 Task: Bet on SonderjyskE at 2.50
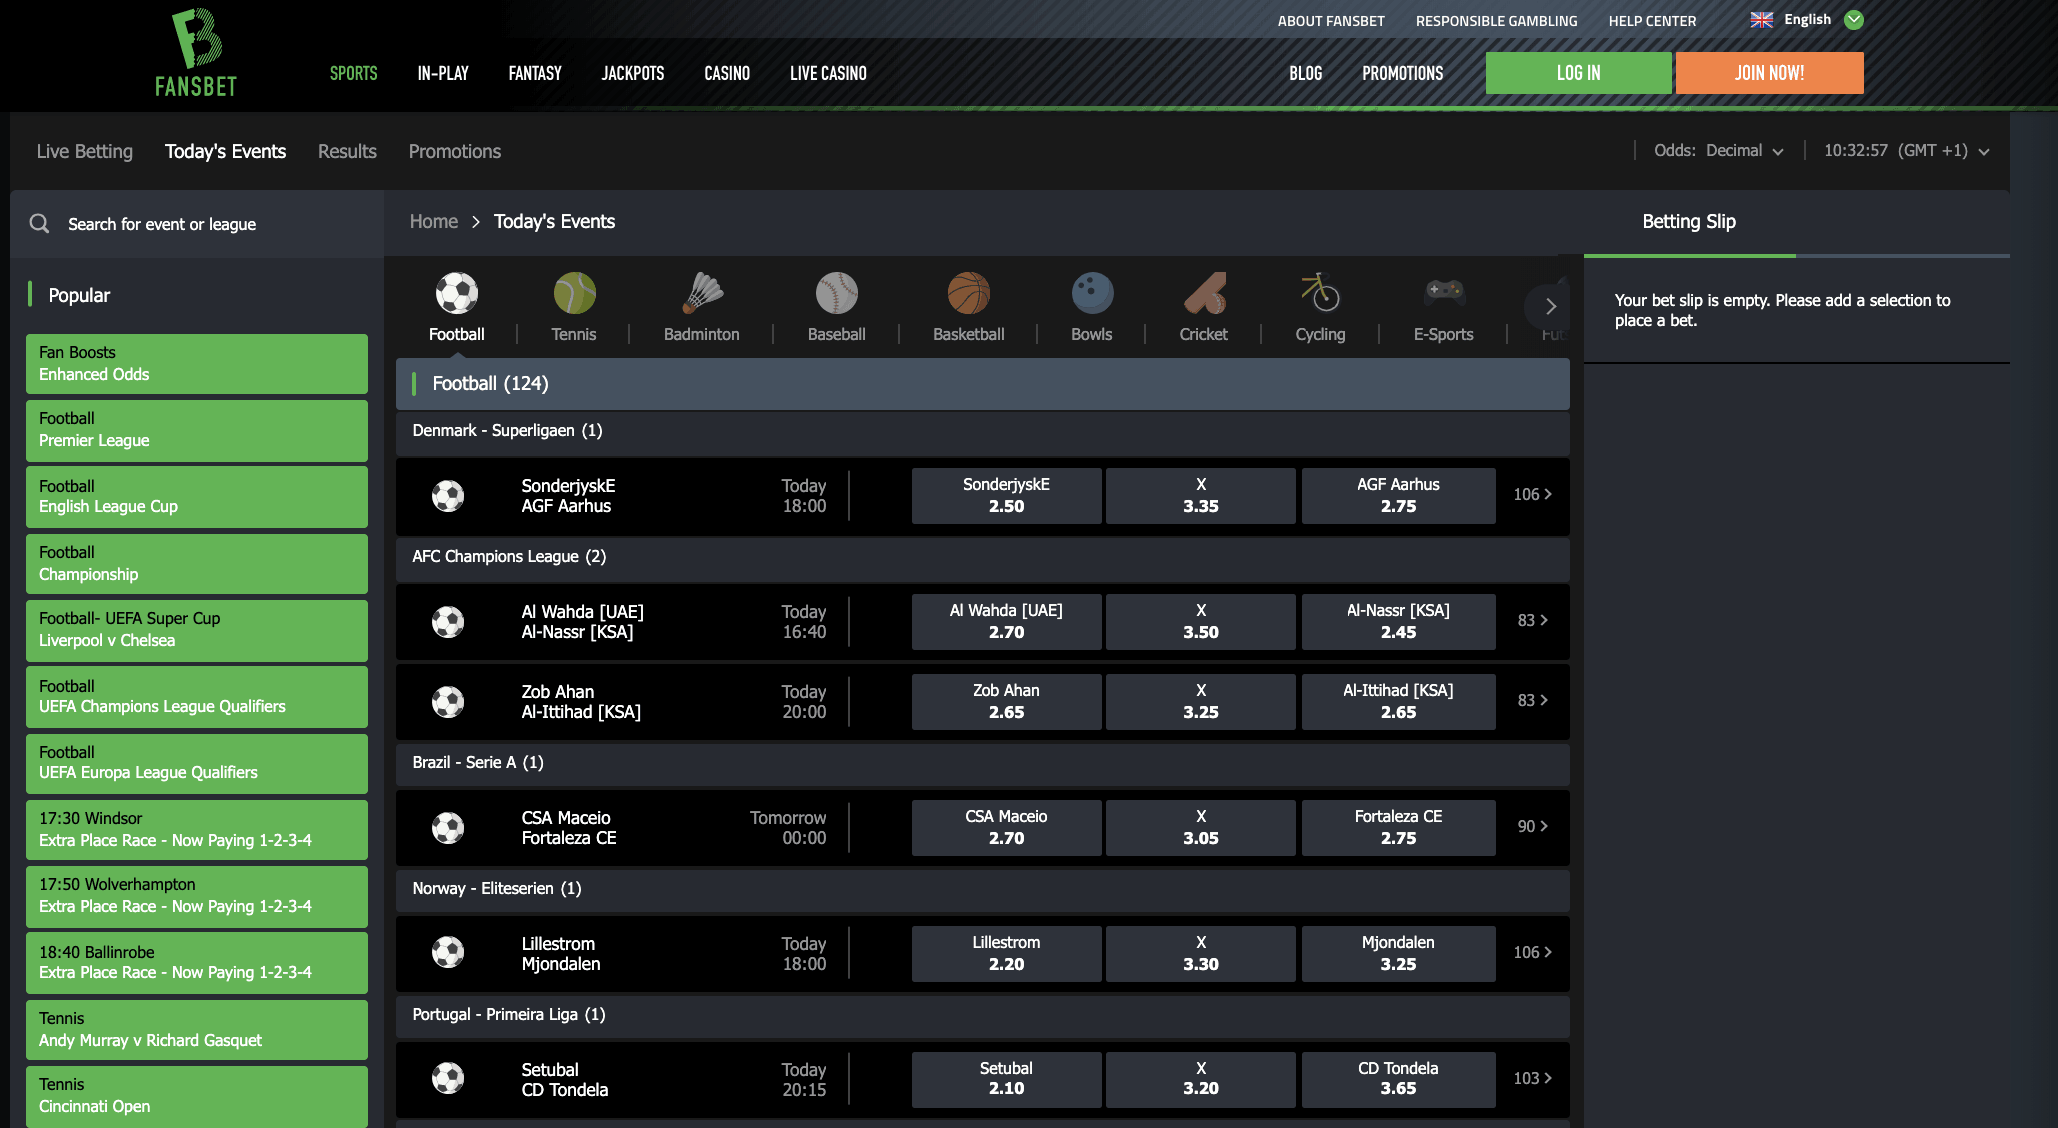point(1006,495)
